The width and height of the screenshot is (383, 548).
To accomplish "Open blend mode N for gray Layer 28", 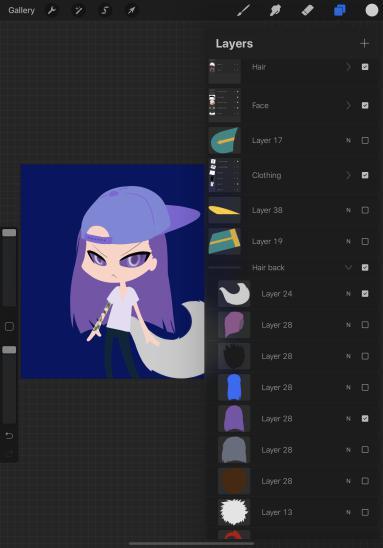I will pyautogui.click(x=348, y=450).
